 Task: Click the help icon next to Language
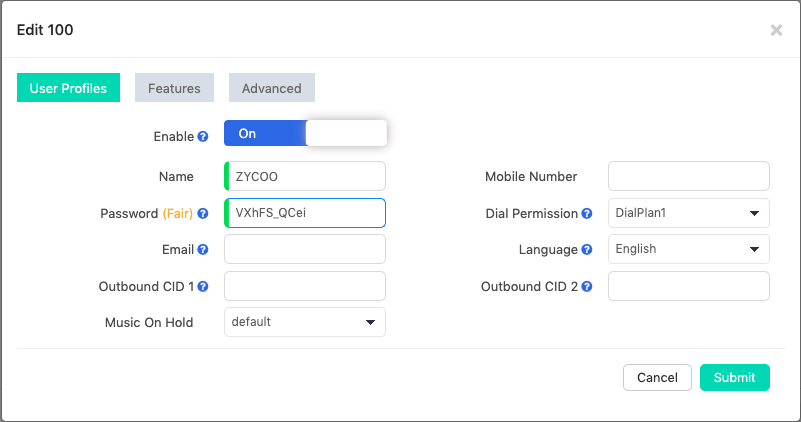tap(587, 250)
